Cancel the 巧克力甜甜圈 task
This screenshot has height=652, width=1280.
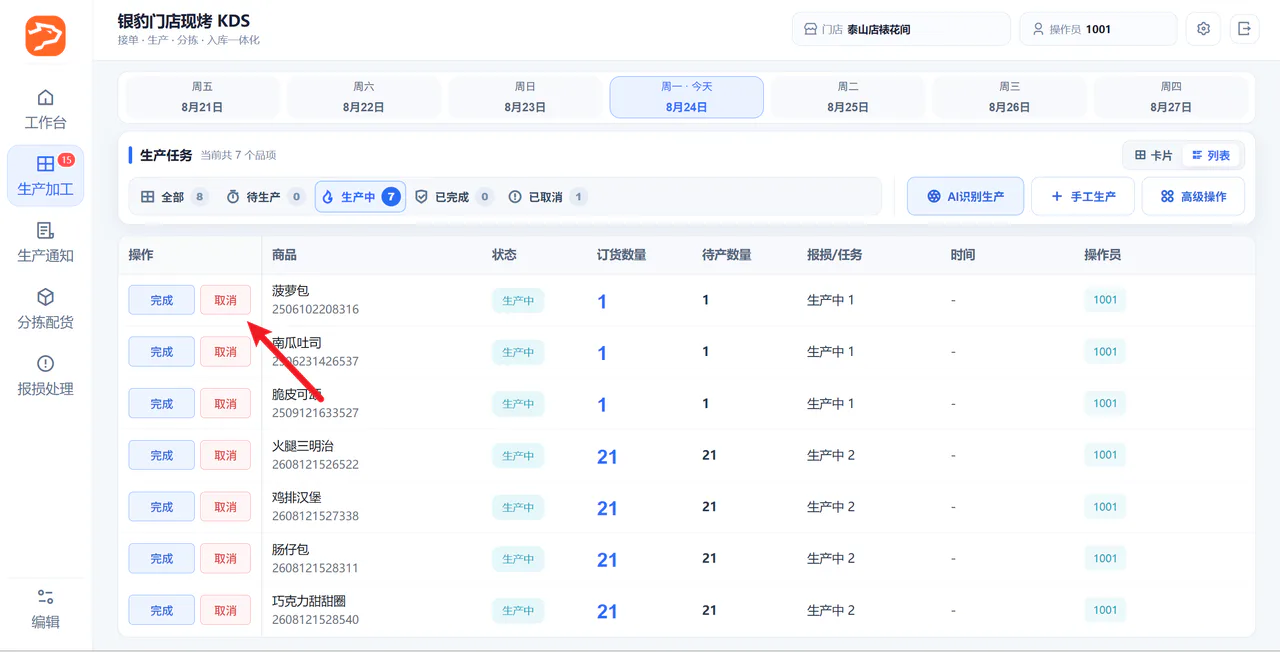(225, 610)
